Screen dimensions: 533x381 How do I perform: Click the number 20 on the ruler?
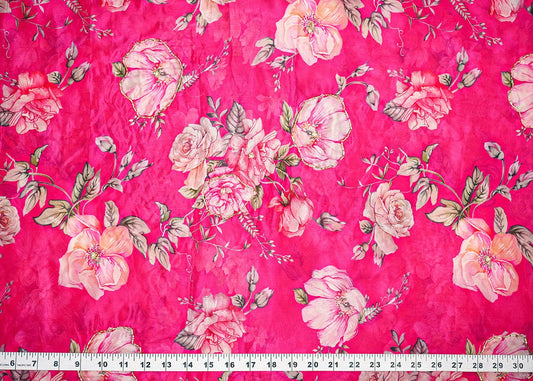click(313, 364)
